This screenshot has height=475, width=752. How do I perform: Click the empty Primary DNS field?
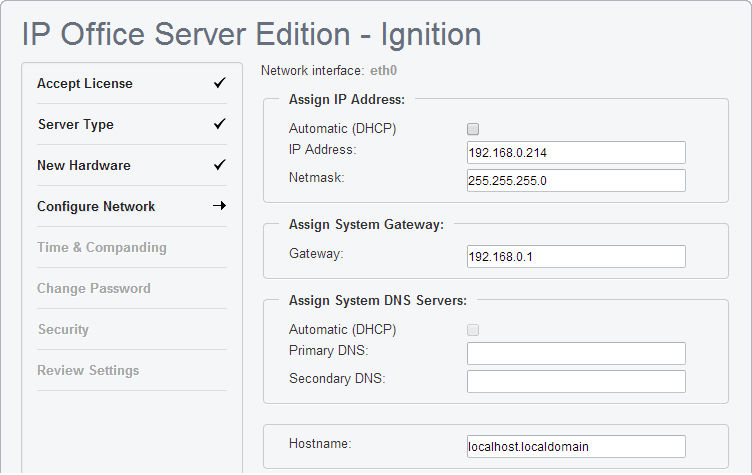(x=576, y=354)
